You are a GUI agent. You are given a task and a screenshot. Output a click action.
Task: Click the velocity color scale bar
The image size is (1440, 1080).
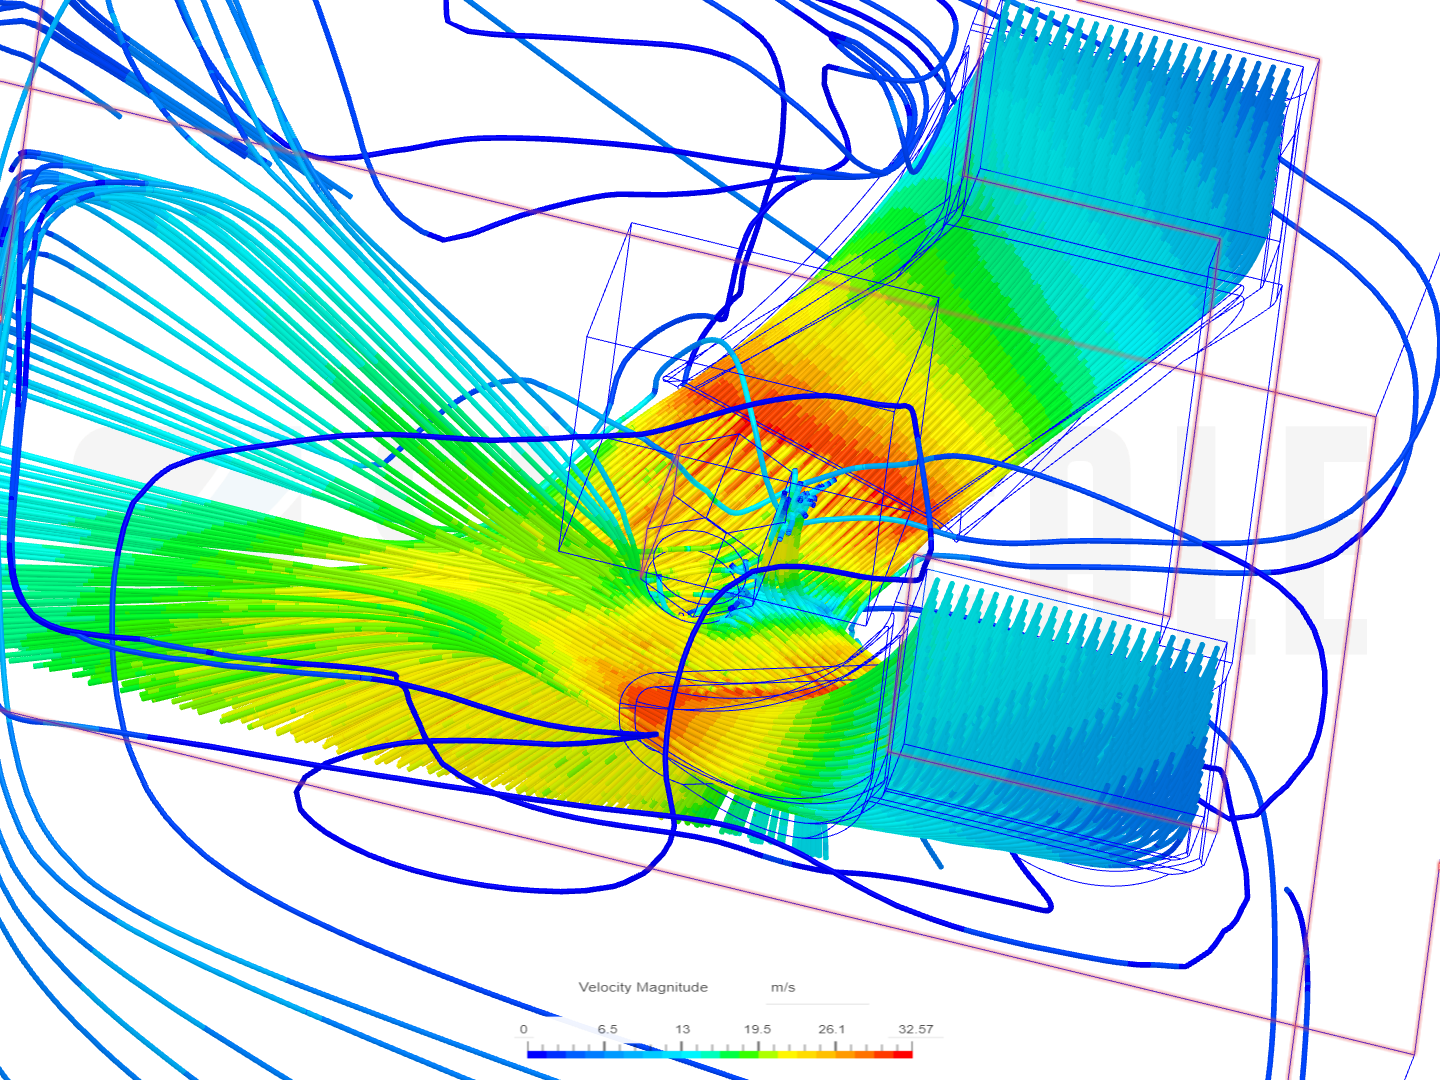tap(720, 1053)
